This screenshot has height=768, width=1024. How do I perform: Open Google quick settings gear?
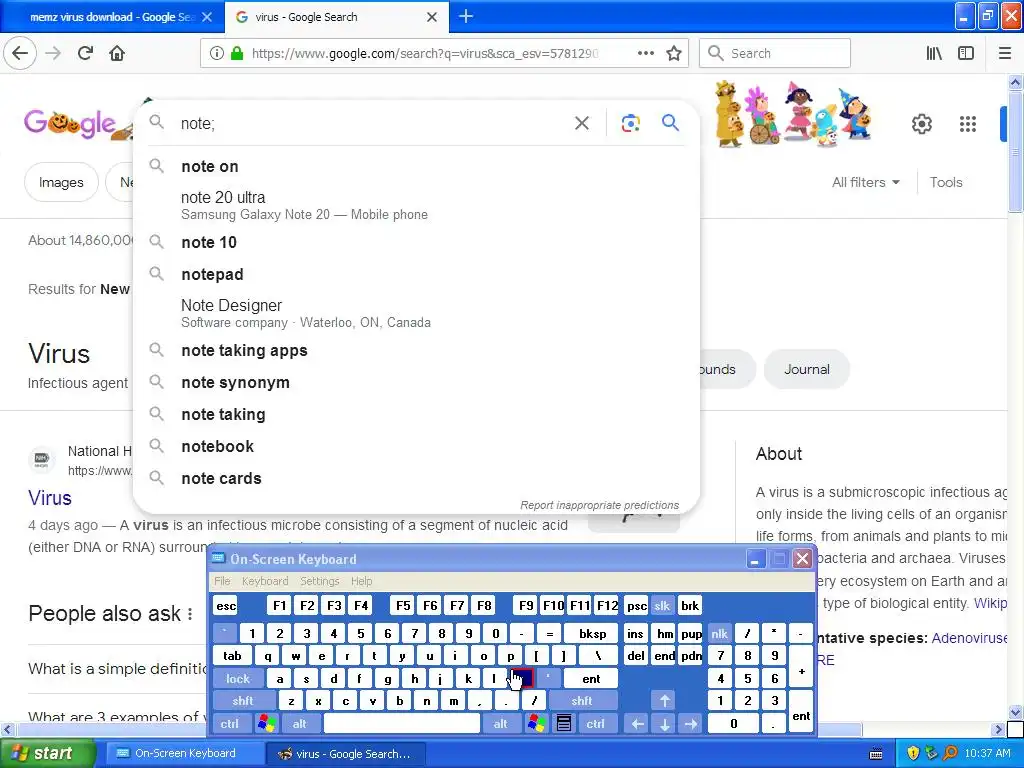921,123
